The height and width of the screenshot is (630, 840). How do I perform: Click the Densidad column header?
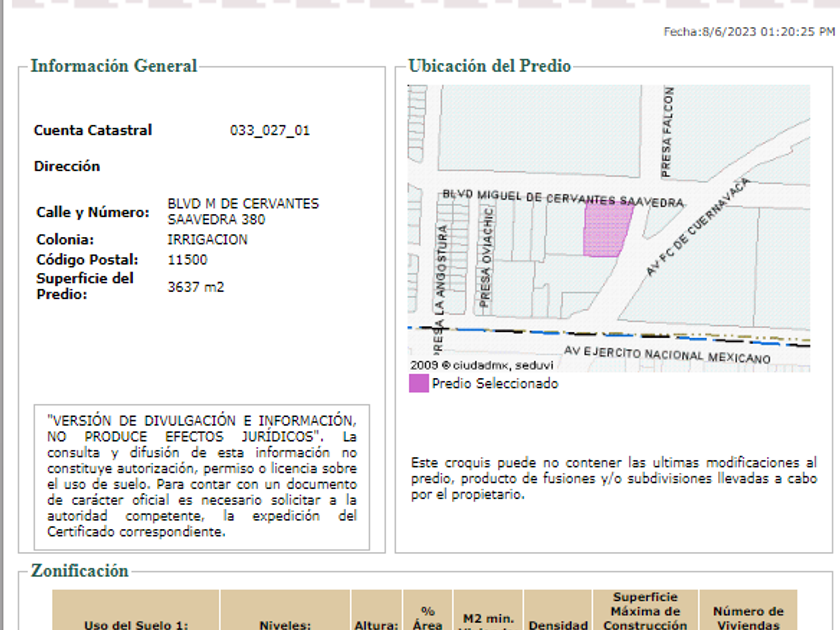pos(558,625)
